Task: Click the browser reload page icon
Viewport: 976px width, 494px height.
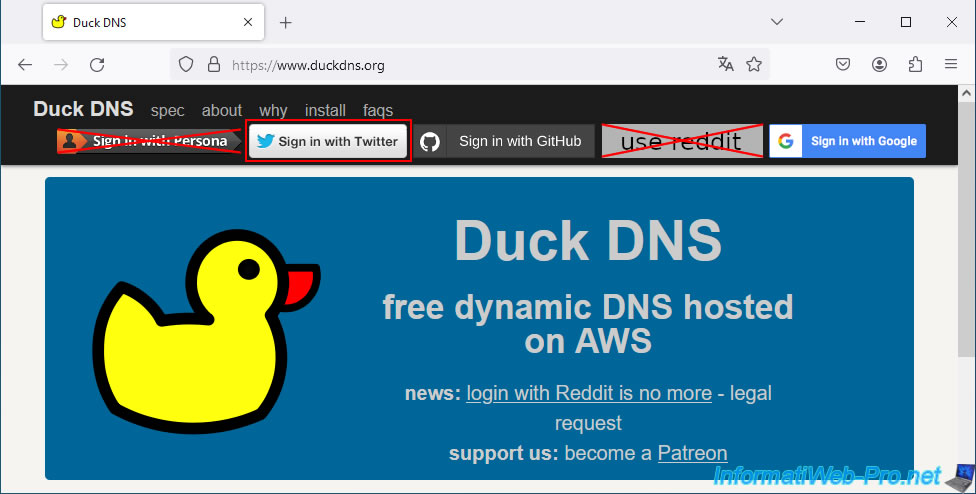Action: [97, 65]
